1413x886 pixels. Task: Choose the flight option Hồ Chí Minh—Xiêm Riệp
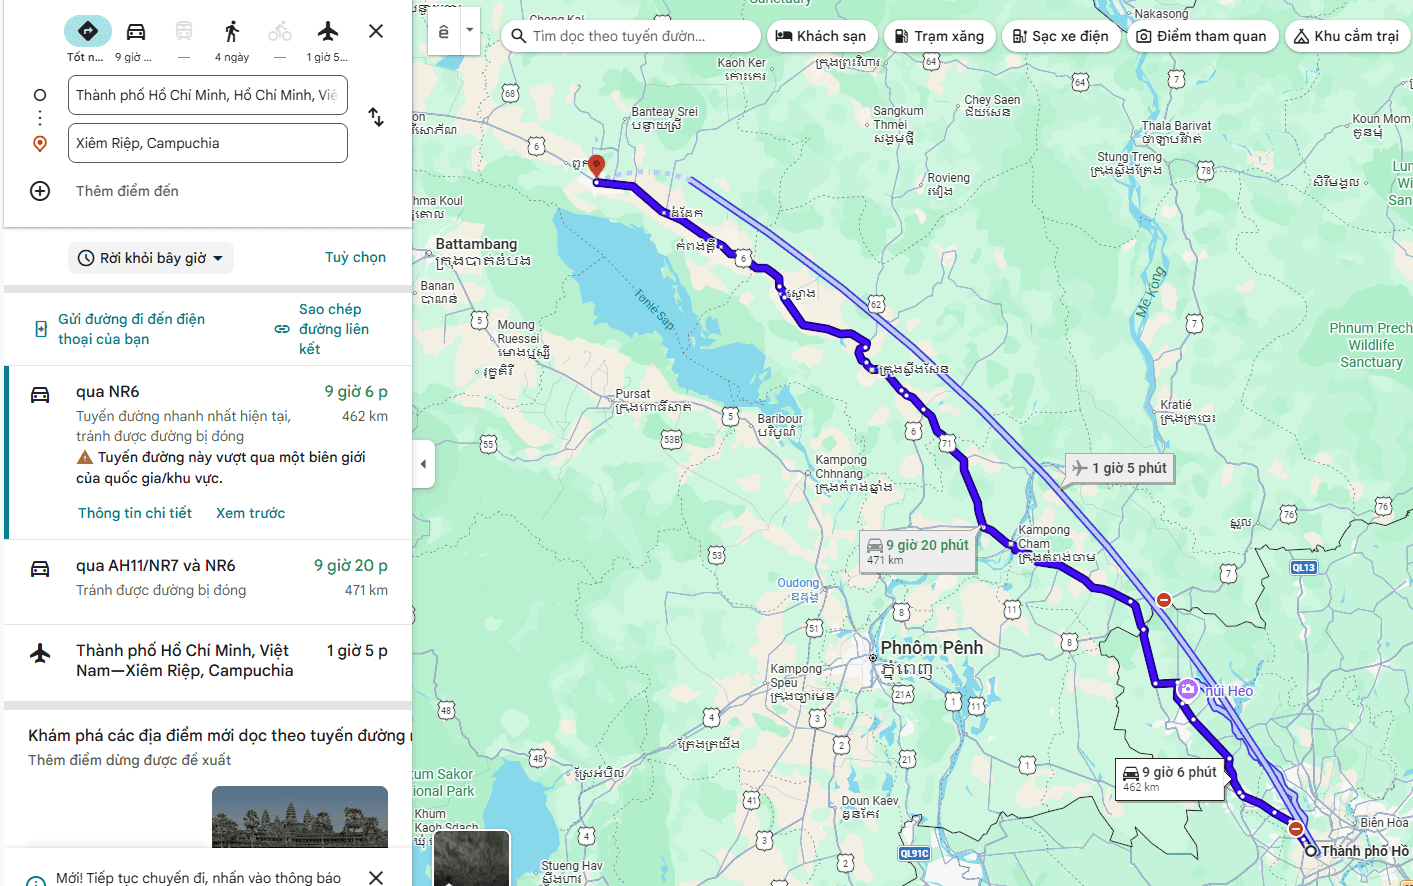pos(208,661)
